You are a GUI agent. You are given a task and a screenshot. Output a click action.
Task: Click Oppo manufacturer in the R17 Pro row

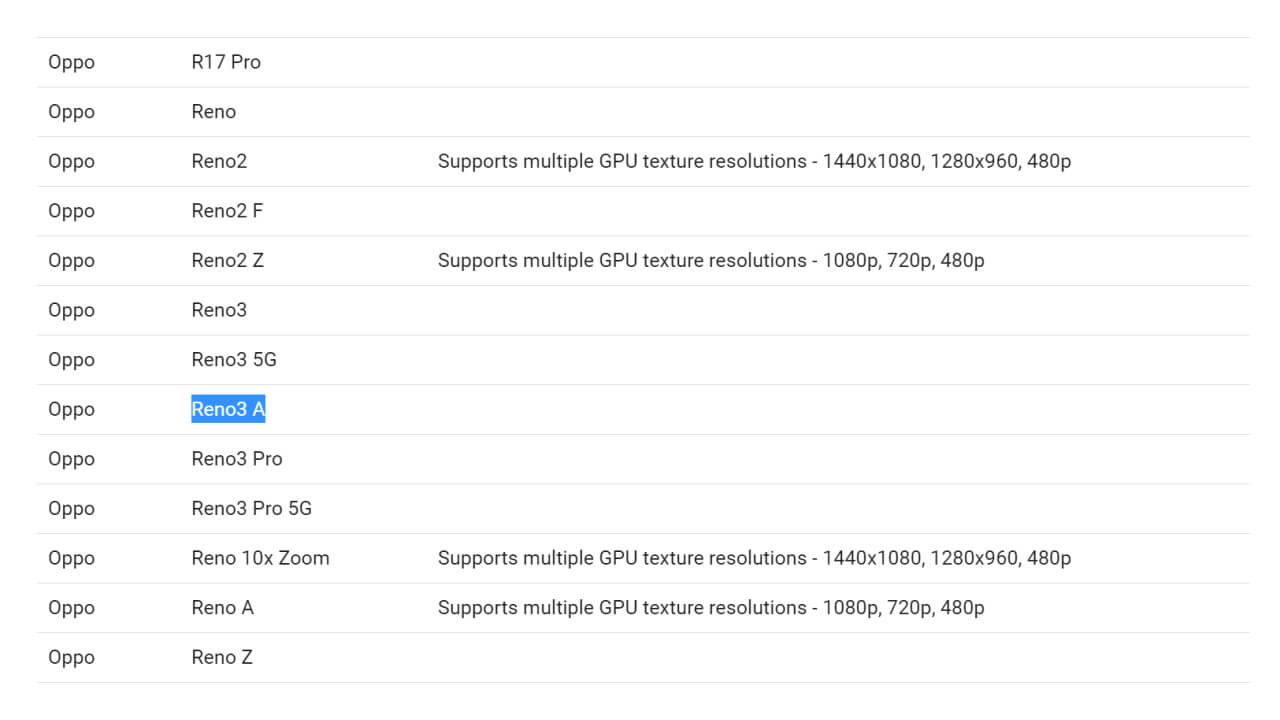[72, 62]
